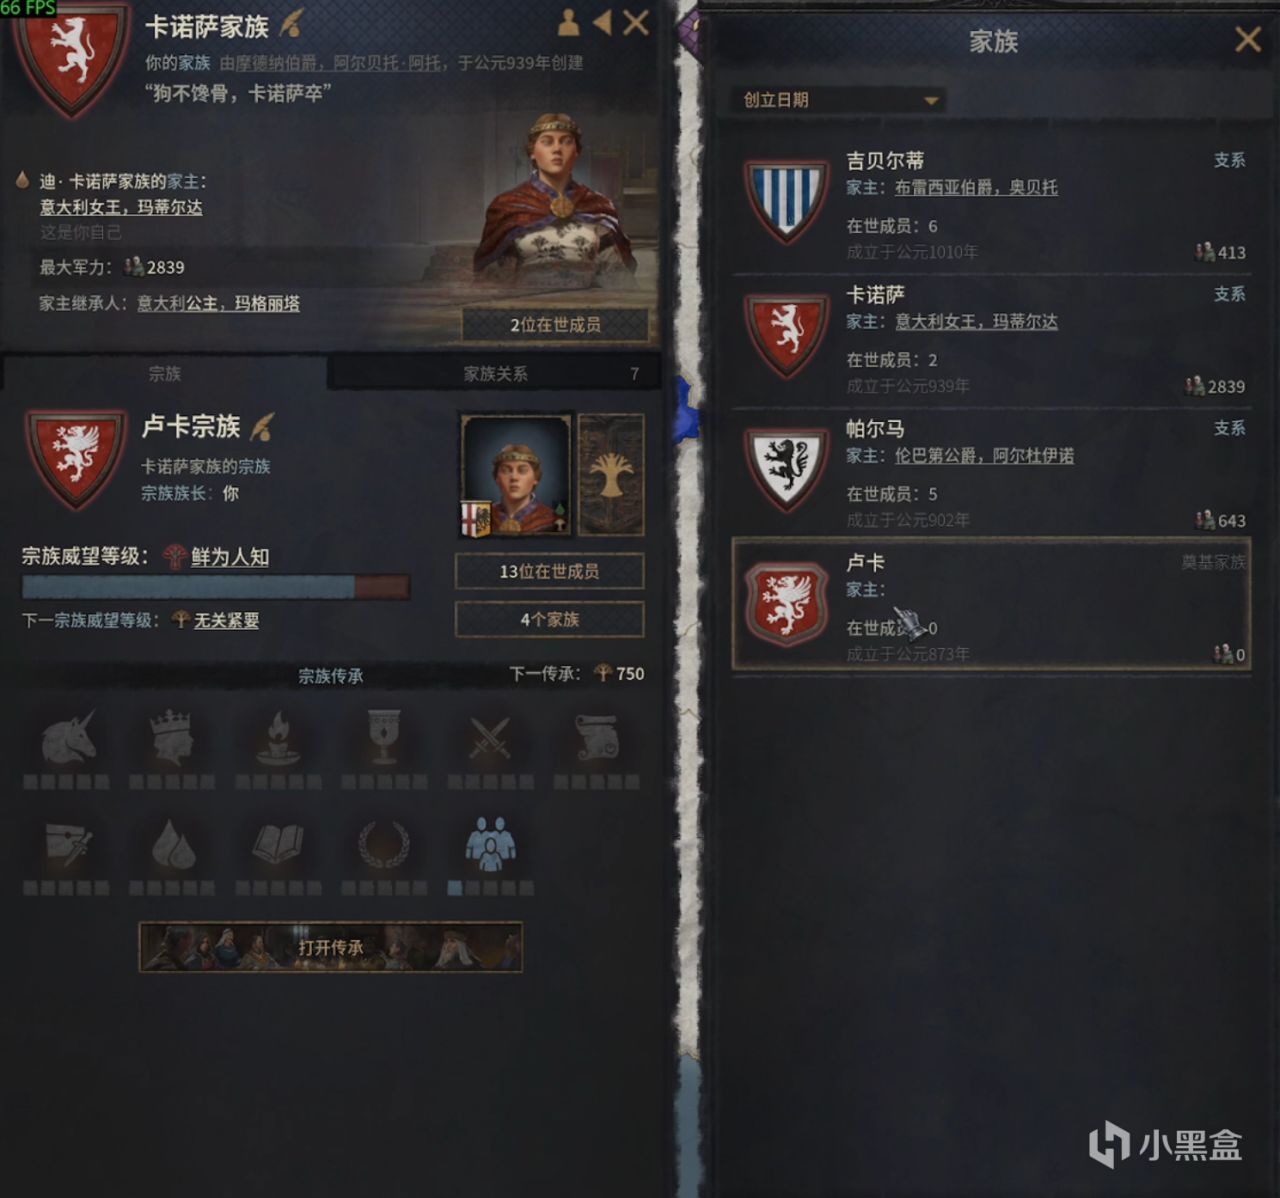Open the 创立日期 sort dropdown
Viewport: 1280px width, 1198px height.
(841, 100)
